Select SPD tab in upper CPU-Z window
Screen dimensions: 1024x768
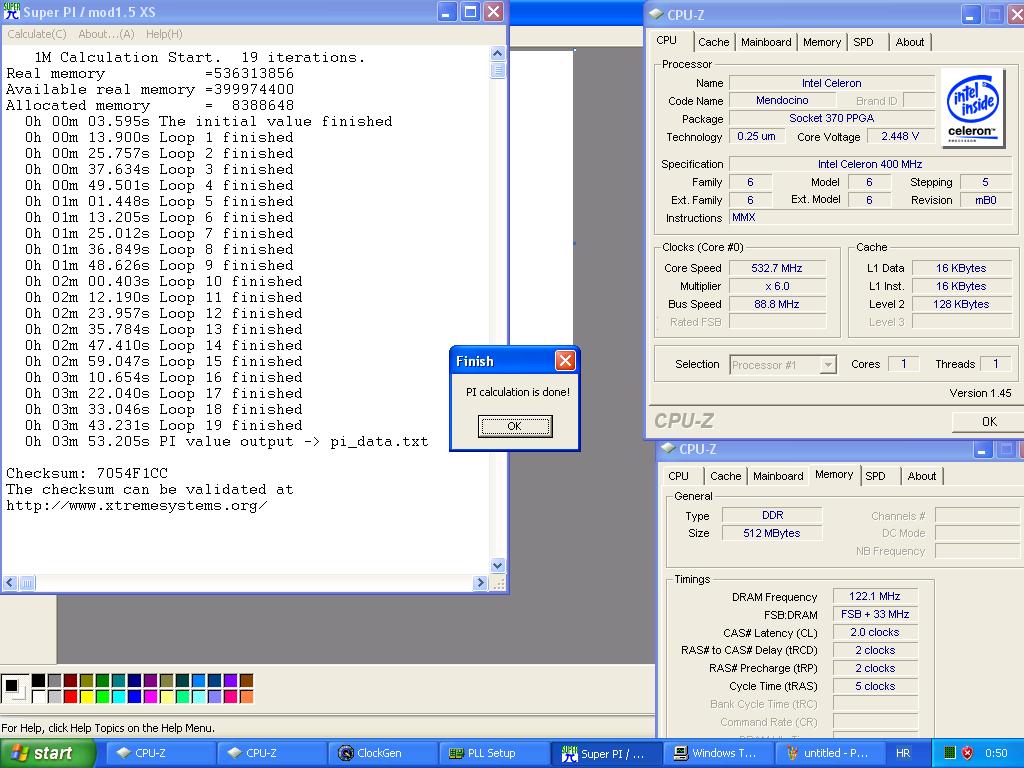863,42
